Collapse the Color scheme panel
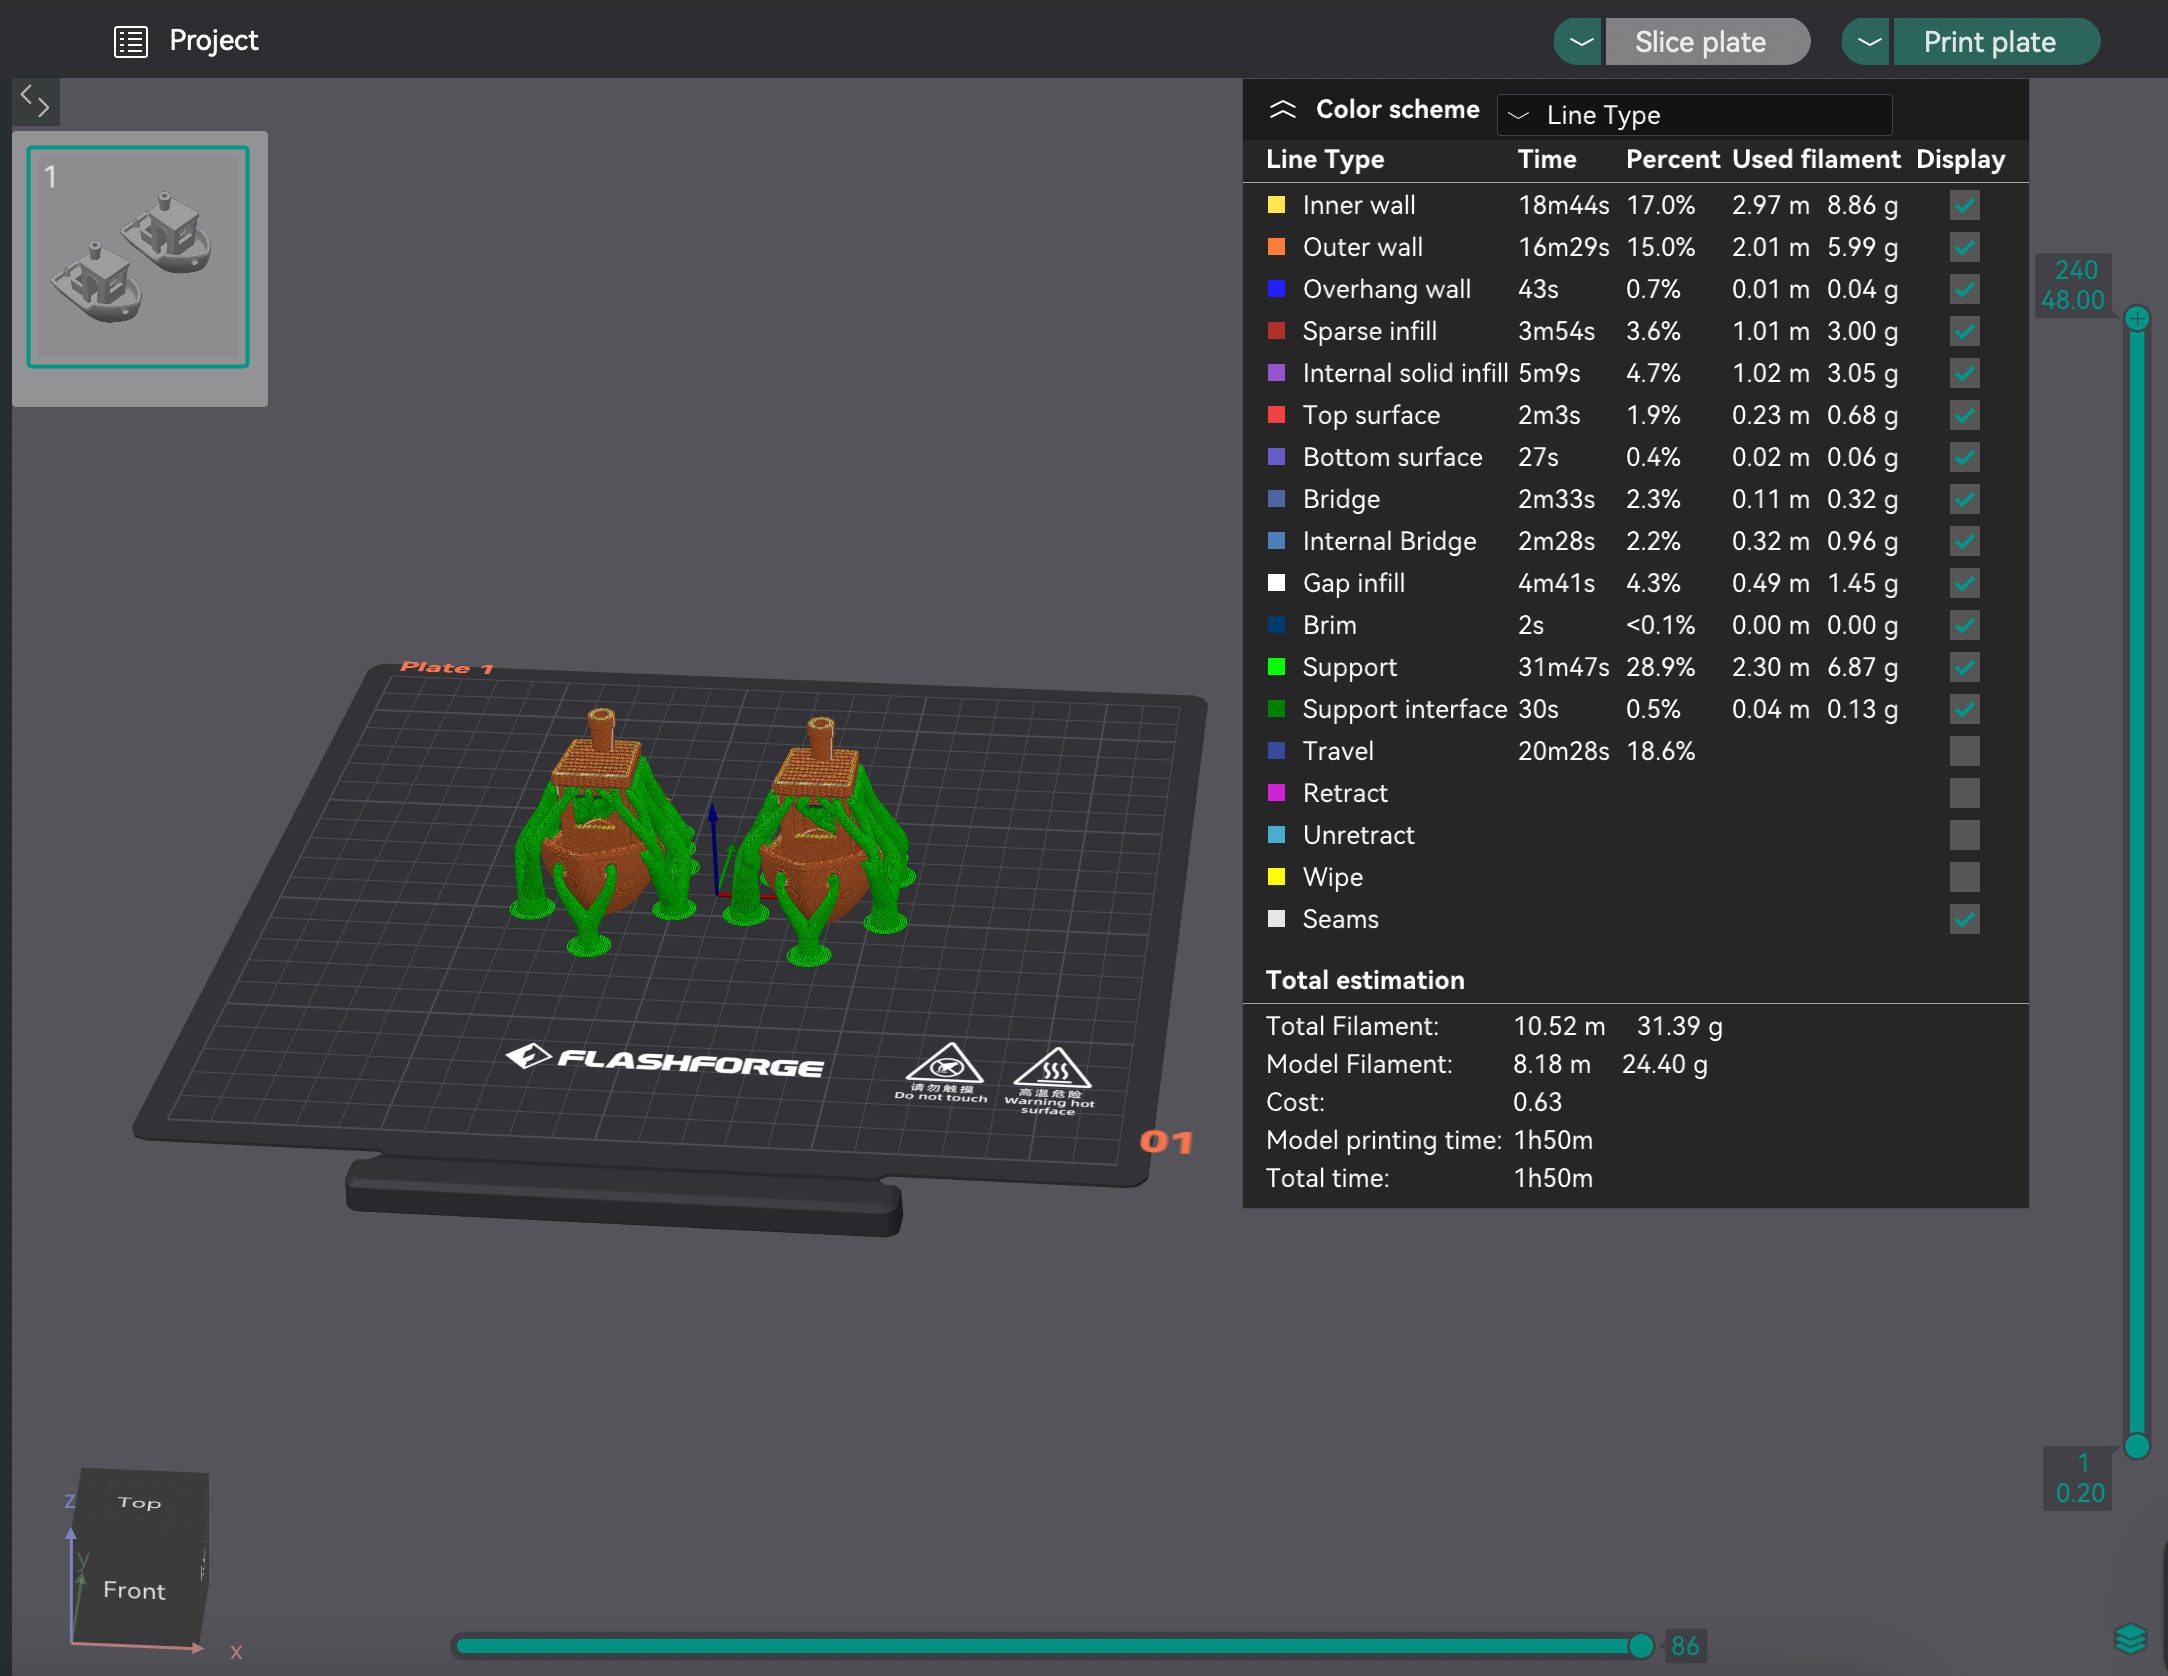The height and width of the screenshot is (1676, 2168). [1282, 109]
